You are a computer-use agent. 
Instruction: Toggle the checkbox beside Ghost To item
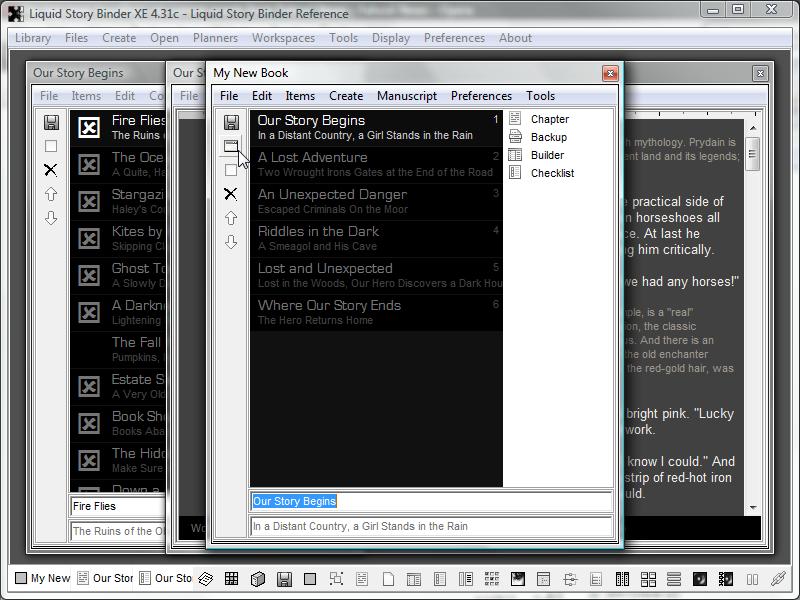coord(89,276)
